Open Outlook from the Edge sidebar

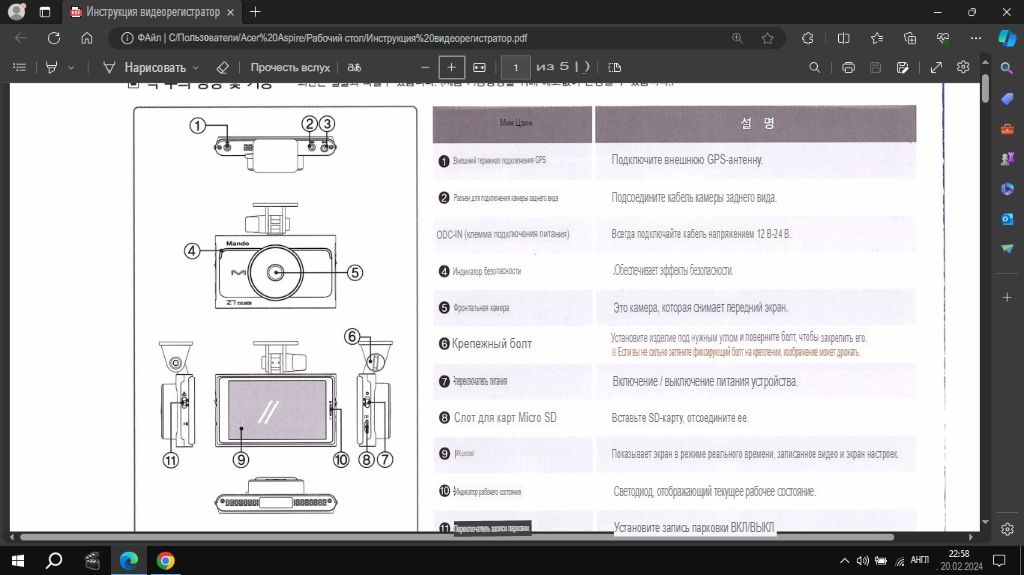point(1007,219)
